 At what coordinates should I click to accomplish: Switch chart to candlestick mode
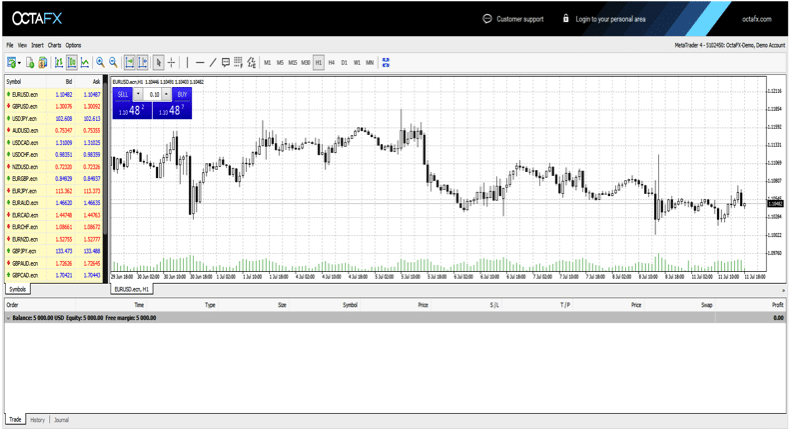72,63
